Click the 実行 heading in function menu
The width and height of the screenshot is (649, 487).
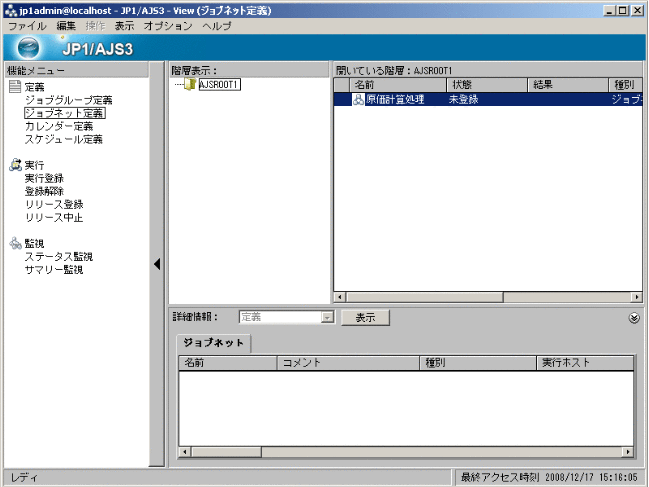34,165
